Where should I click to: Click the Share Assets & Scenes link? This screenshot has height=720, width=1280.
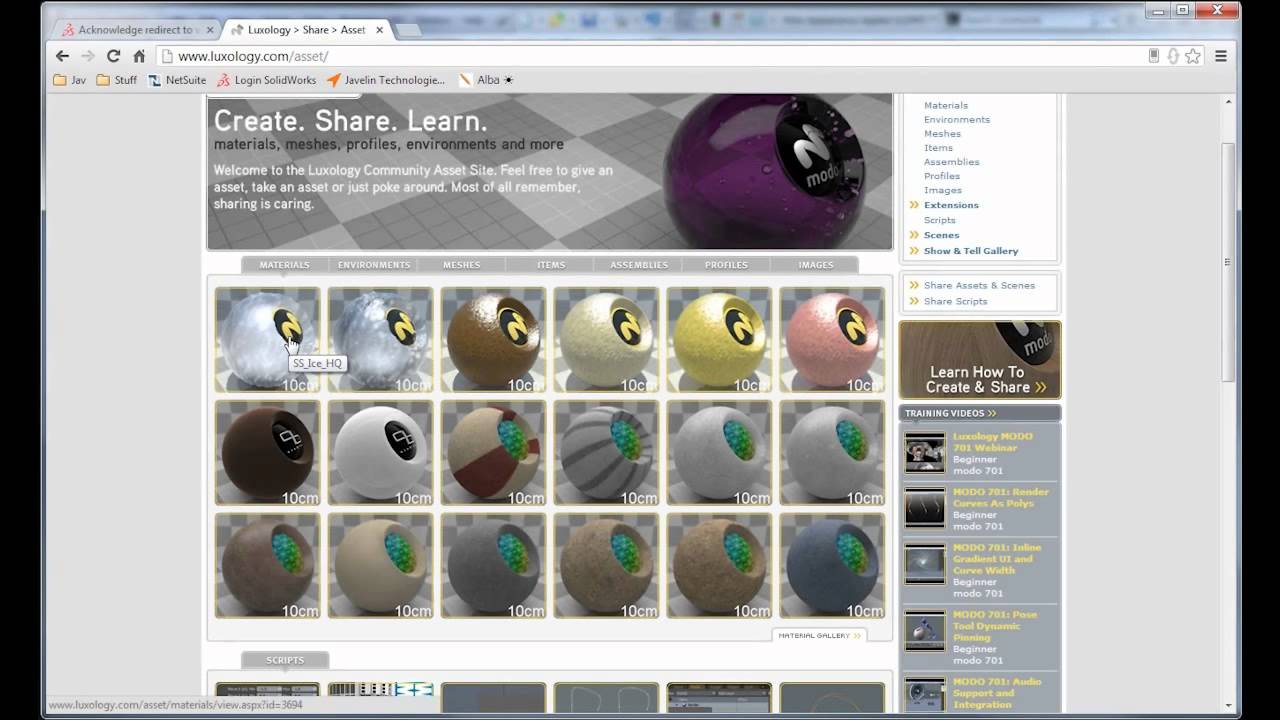tap(979, 285)
